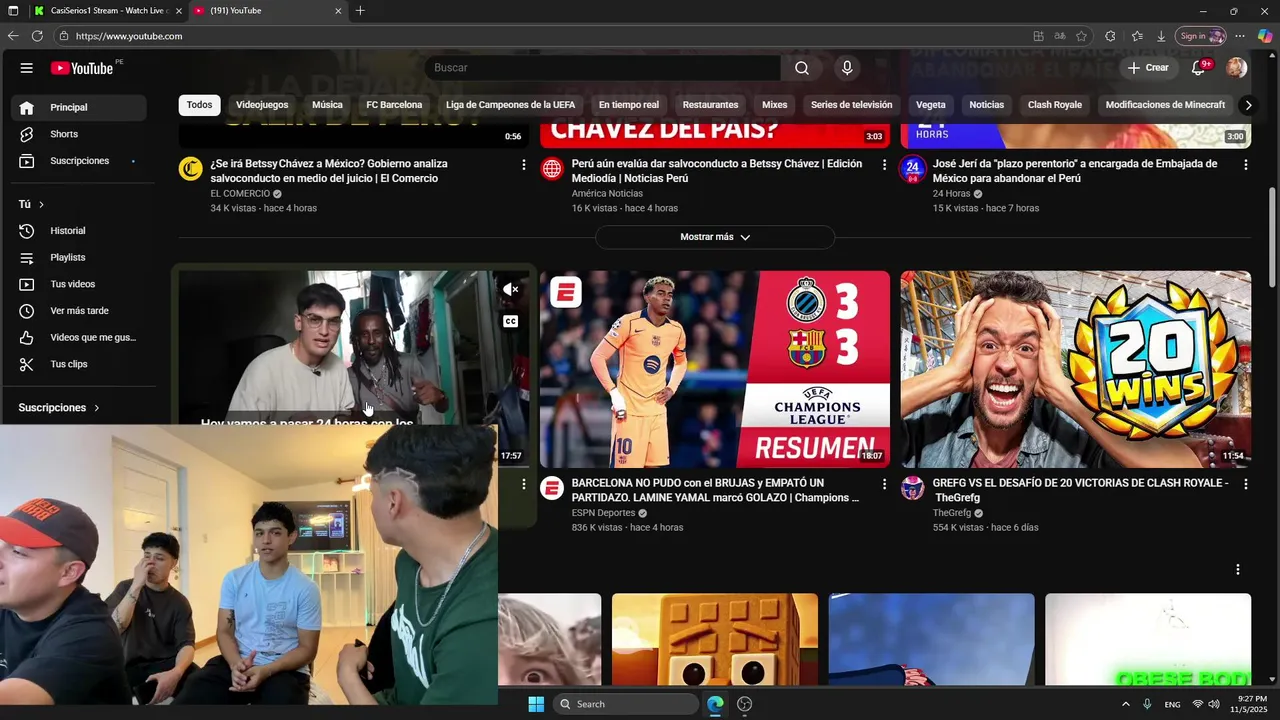Open options for the Betssy Chávez El Comercio video
1280x720 pixels.
click(x=523, y=164)
